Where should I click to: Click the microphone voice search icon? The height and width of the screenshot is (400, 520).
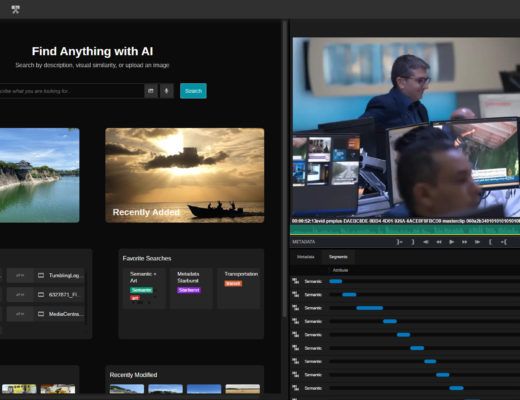click(x=166, y=91)
